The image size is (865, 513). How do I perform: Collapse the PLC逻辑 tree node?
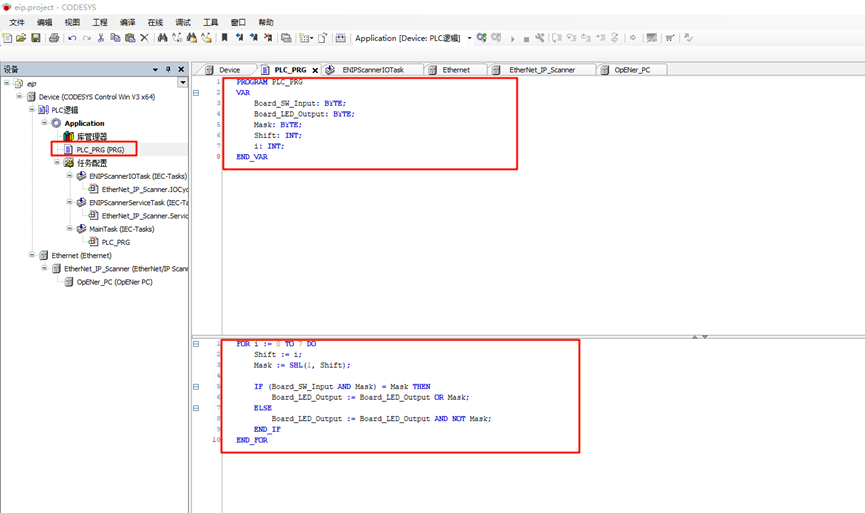[32, 109]
